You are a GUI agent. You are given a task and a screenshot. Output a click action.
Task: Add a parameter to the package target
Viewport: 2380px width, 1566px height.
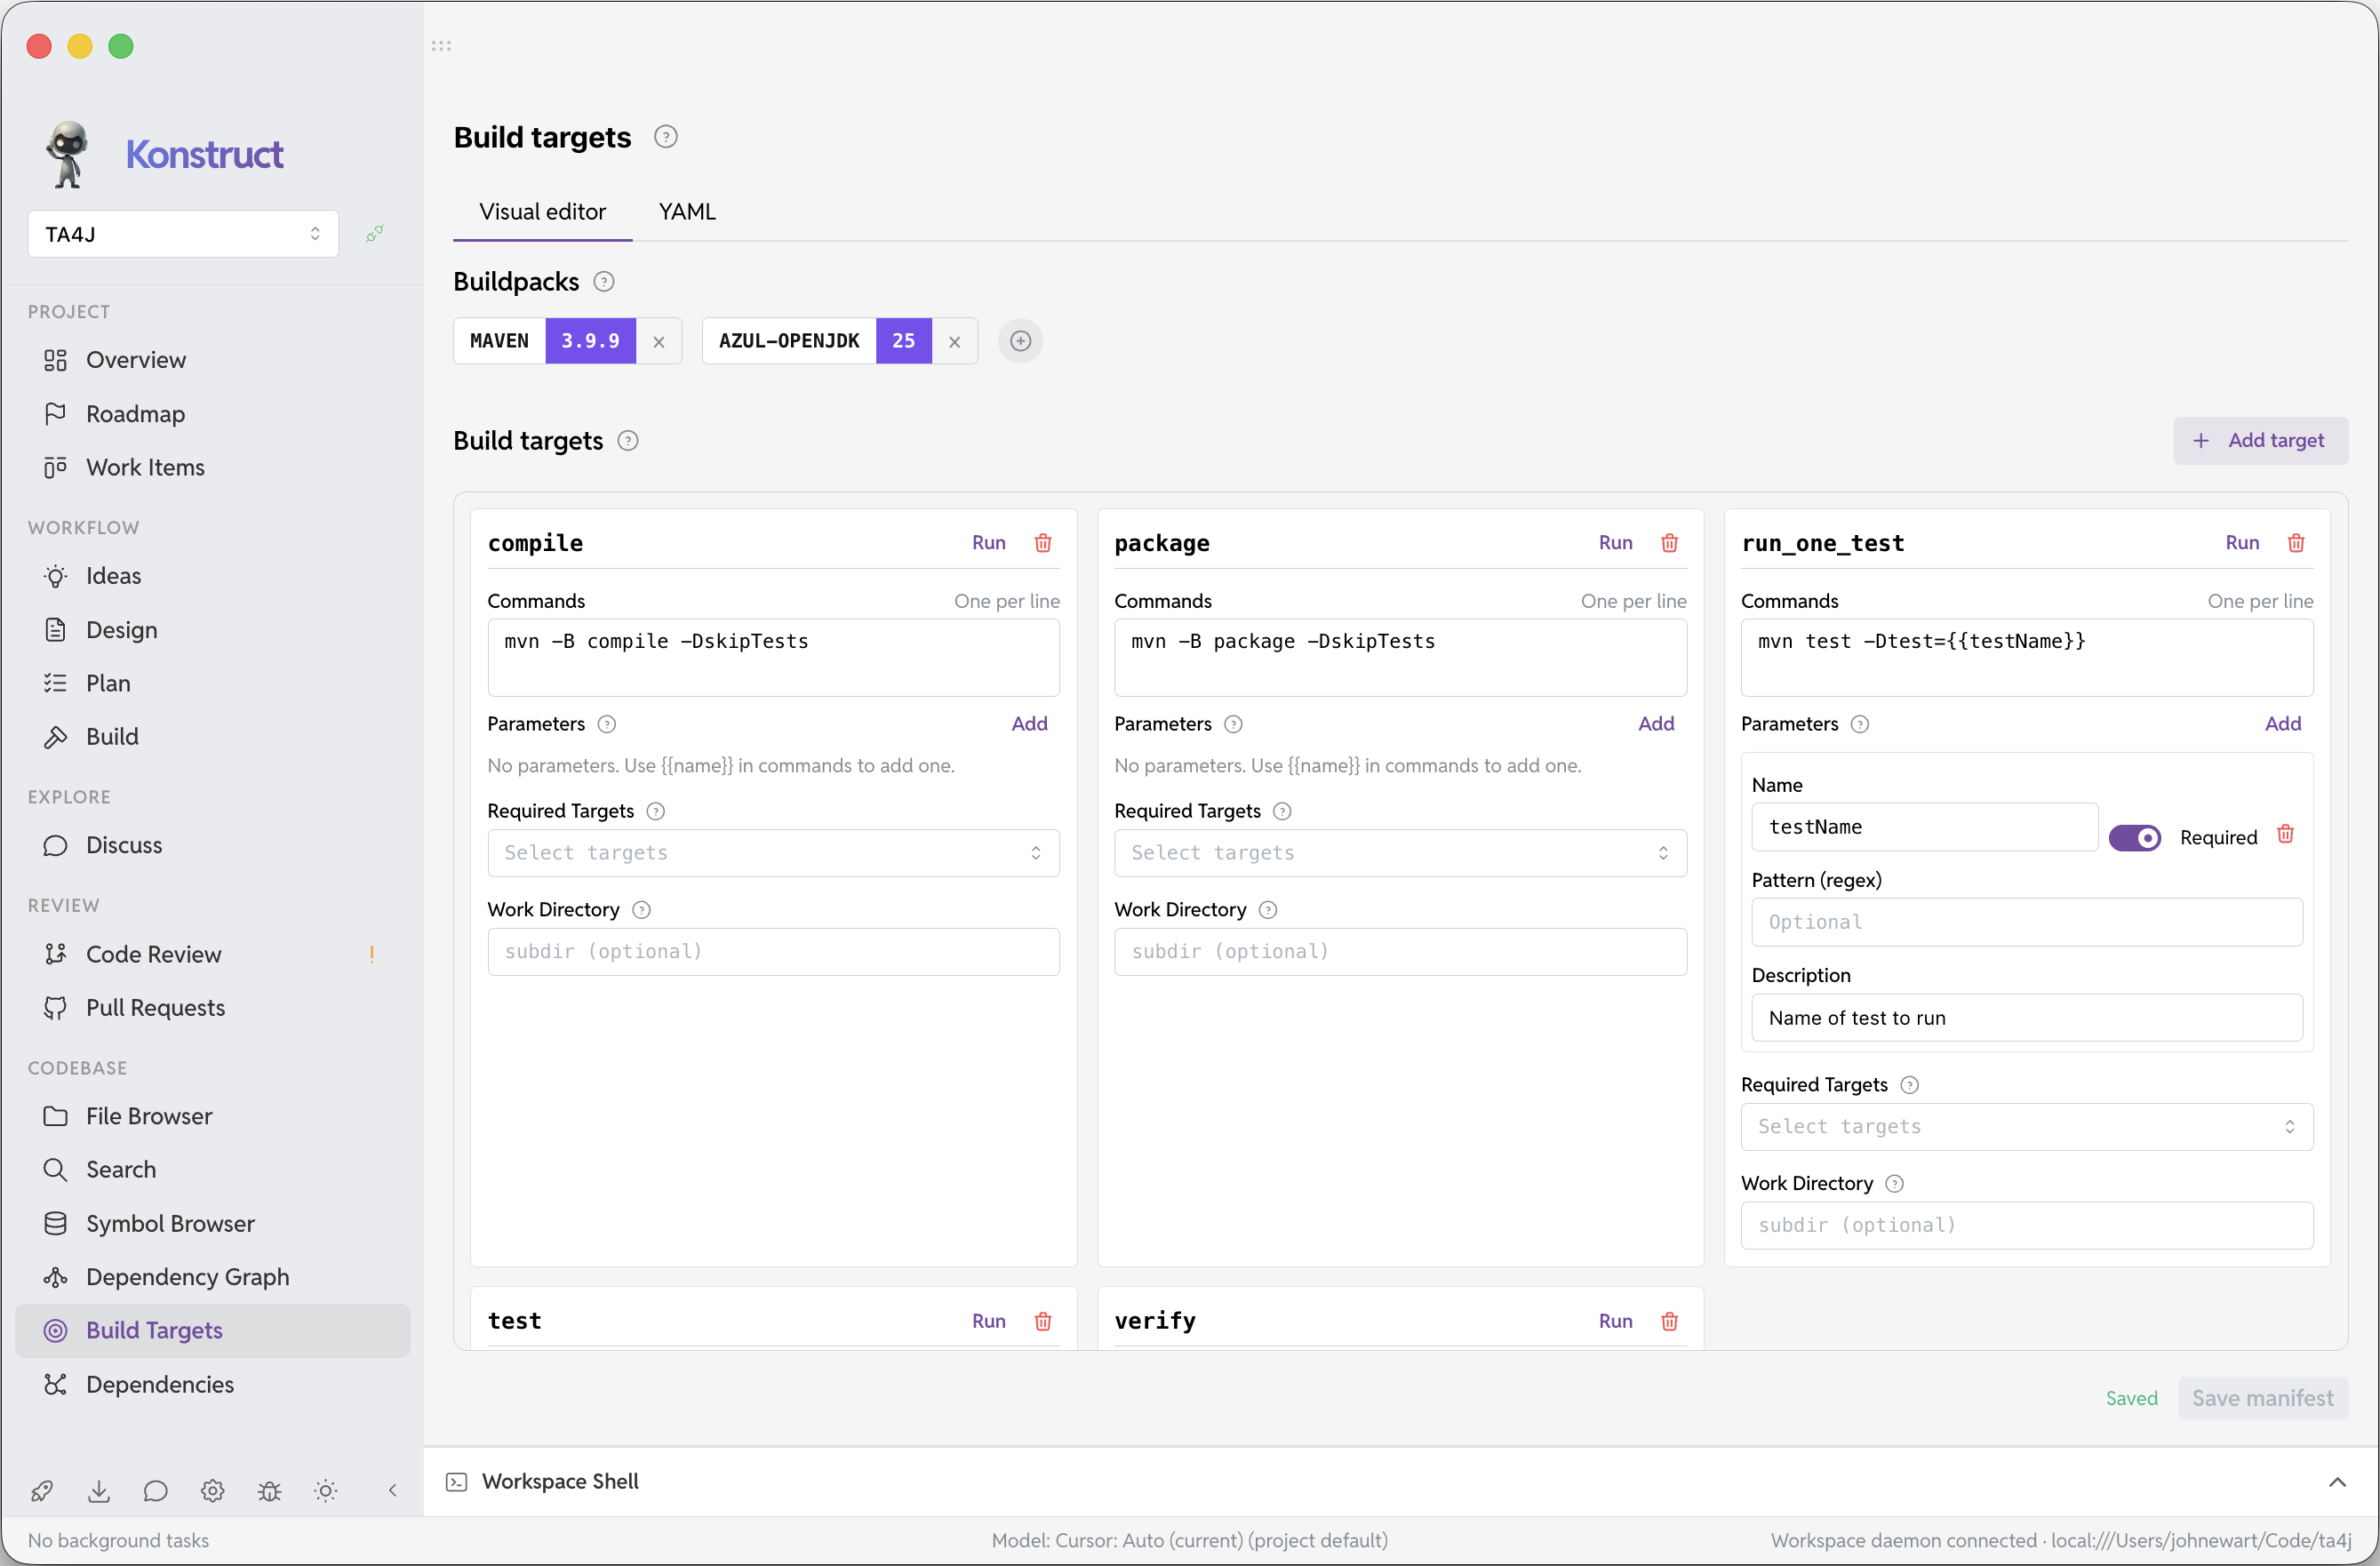click(x=1656, y=724)
